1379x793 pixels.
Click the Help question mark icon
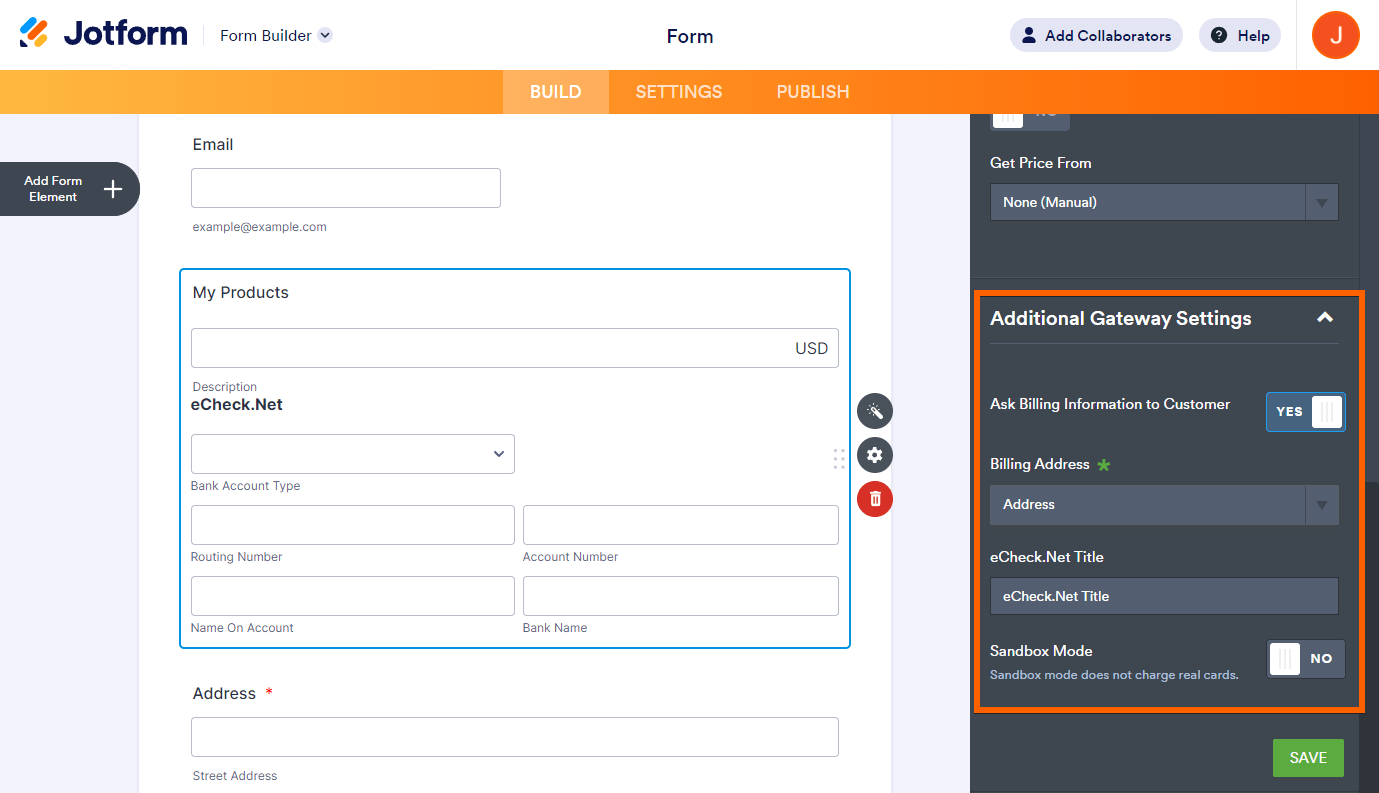pos(1219,36)
